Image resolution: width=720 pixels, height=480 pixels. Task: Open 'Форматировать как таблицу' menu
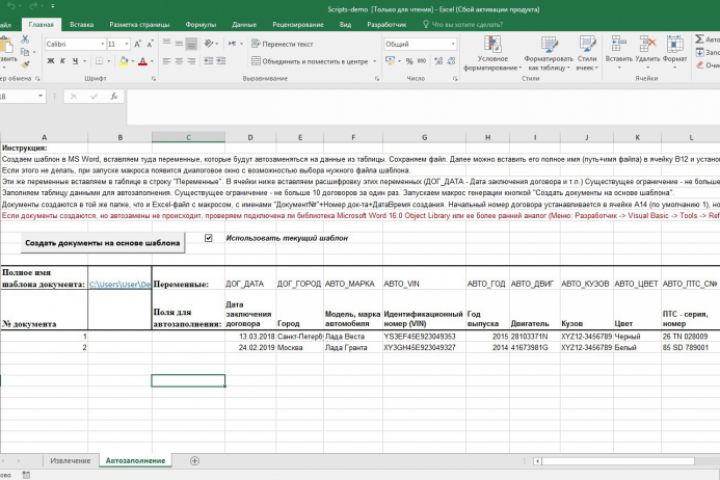click(x=549, y=53)
